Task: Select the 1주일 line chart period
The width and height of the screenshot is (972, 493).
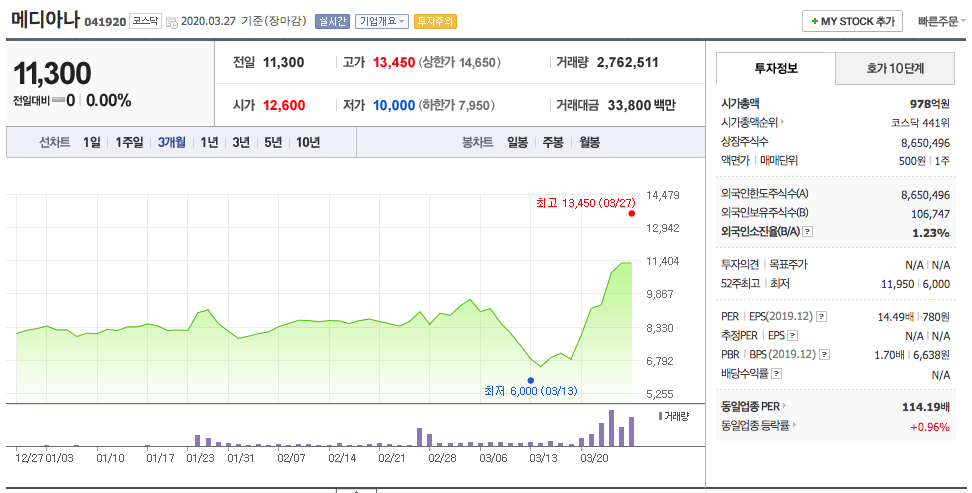Action: [x=129, y=143]
